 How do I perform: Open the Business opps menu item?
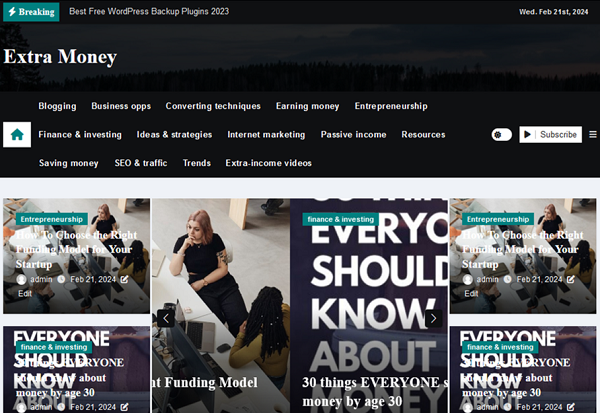[121, 106]
